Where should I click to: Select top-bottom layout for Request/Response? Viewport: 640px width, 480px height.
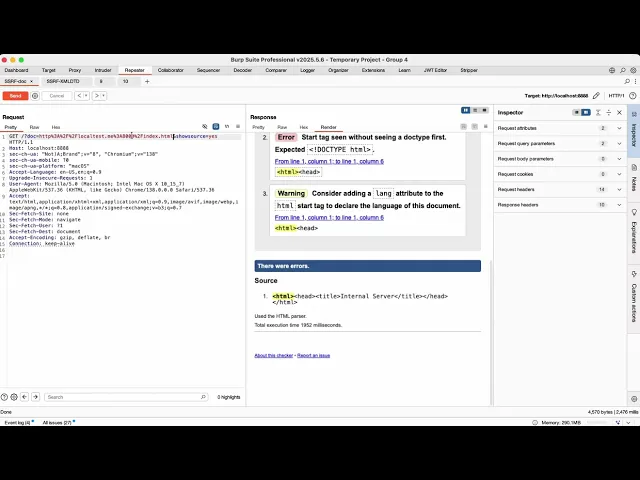pyautogui.click(x=475, y=110)
